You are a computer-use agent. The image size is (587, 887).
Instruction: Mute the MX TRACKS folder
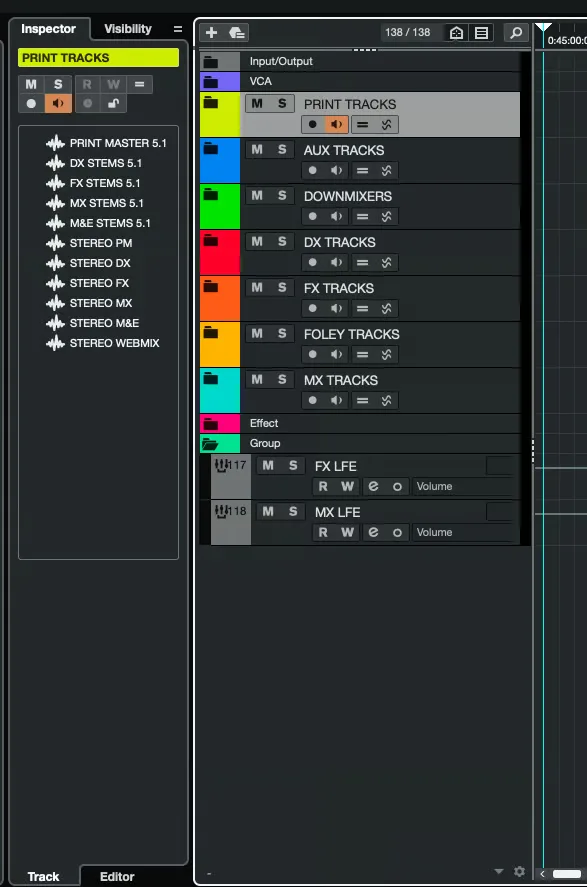coord(257,379)
